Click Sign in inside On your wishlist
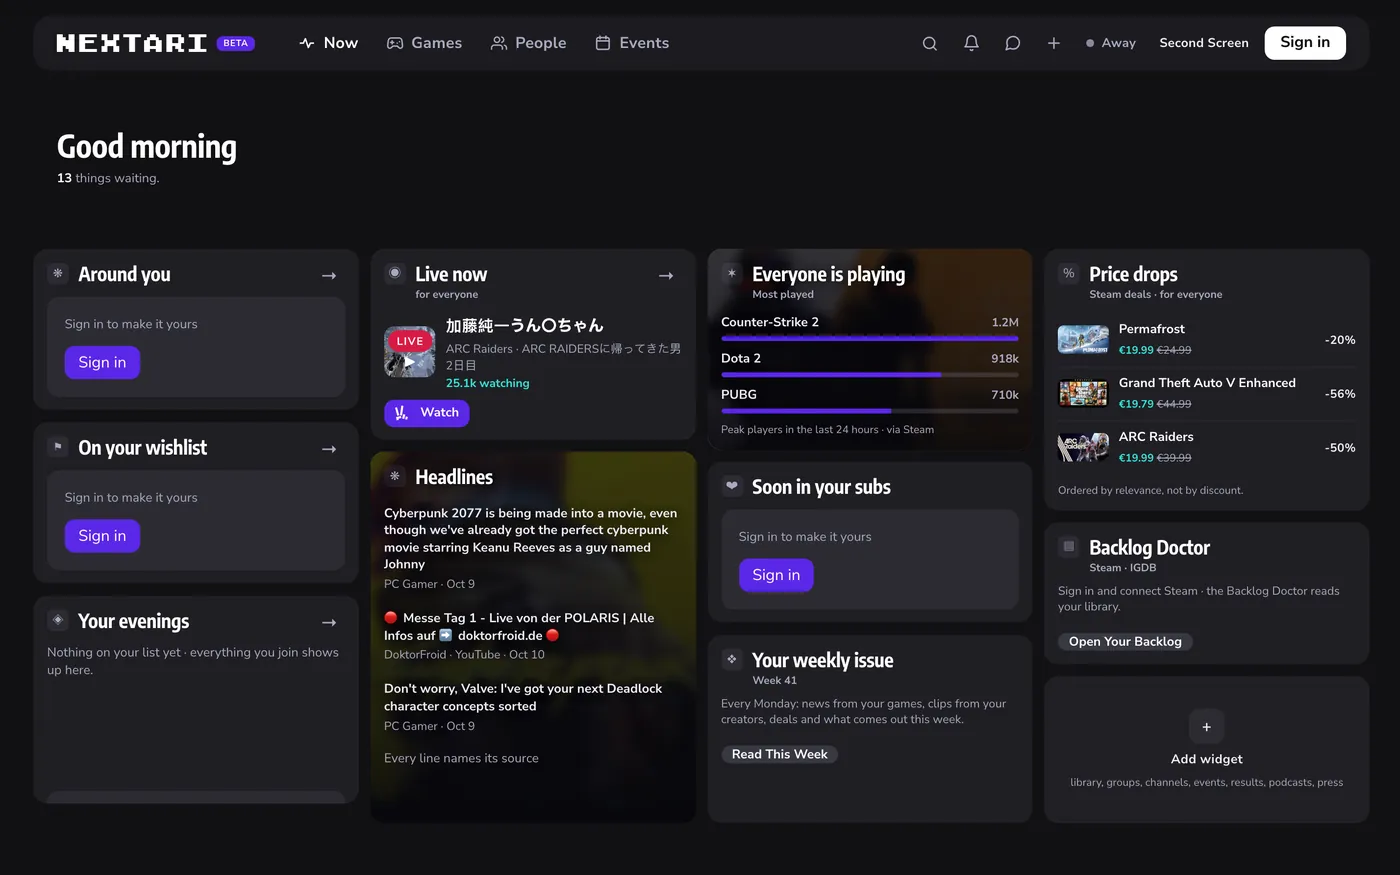Viewport: 1400px width, 875px height. click(x=102, y=536)
